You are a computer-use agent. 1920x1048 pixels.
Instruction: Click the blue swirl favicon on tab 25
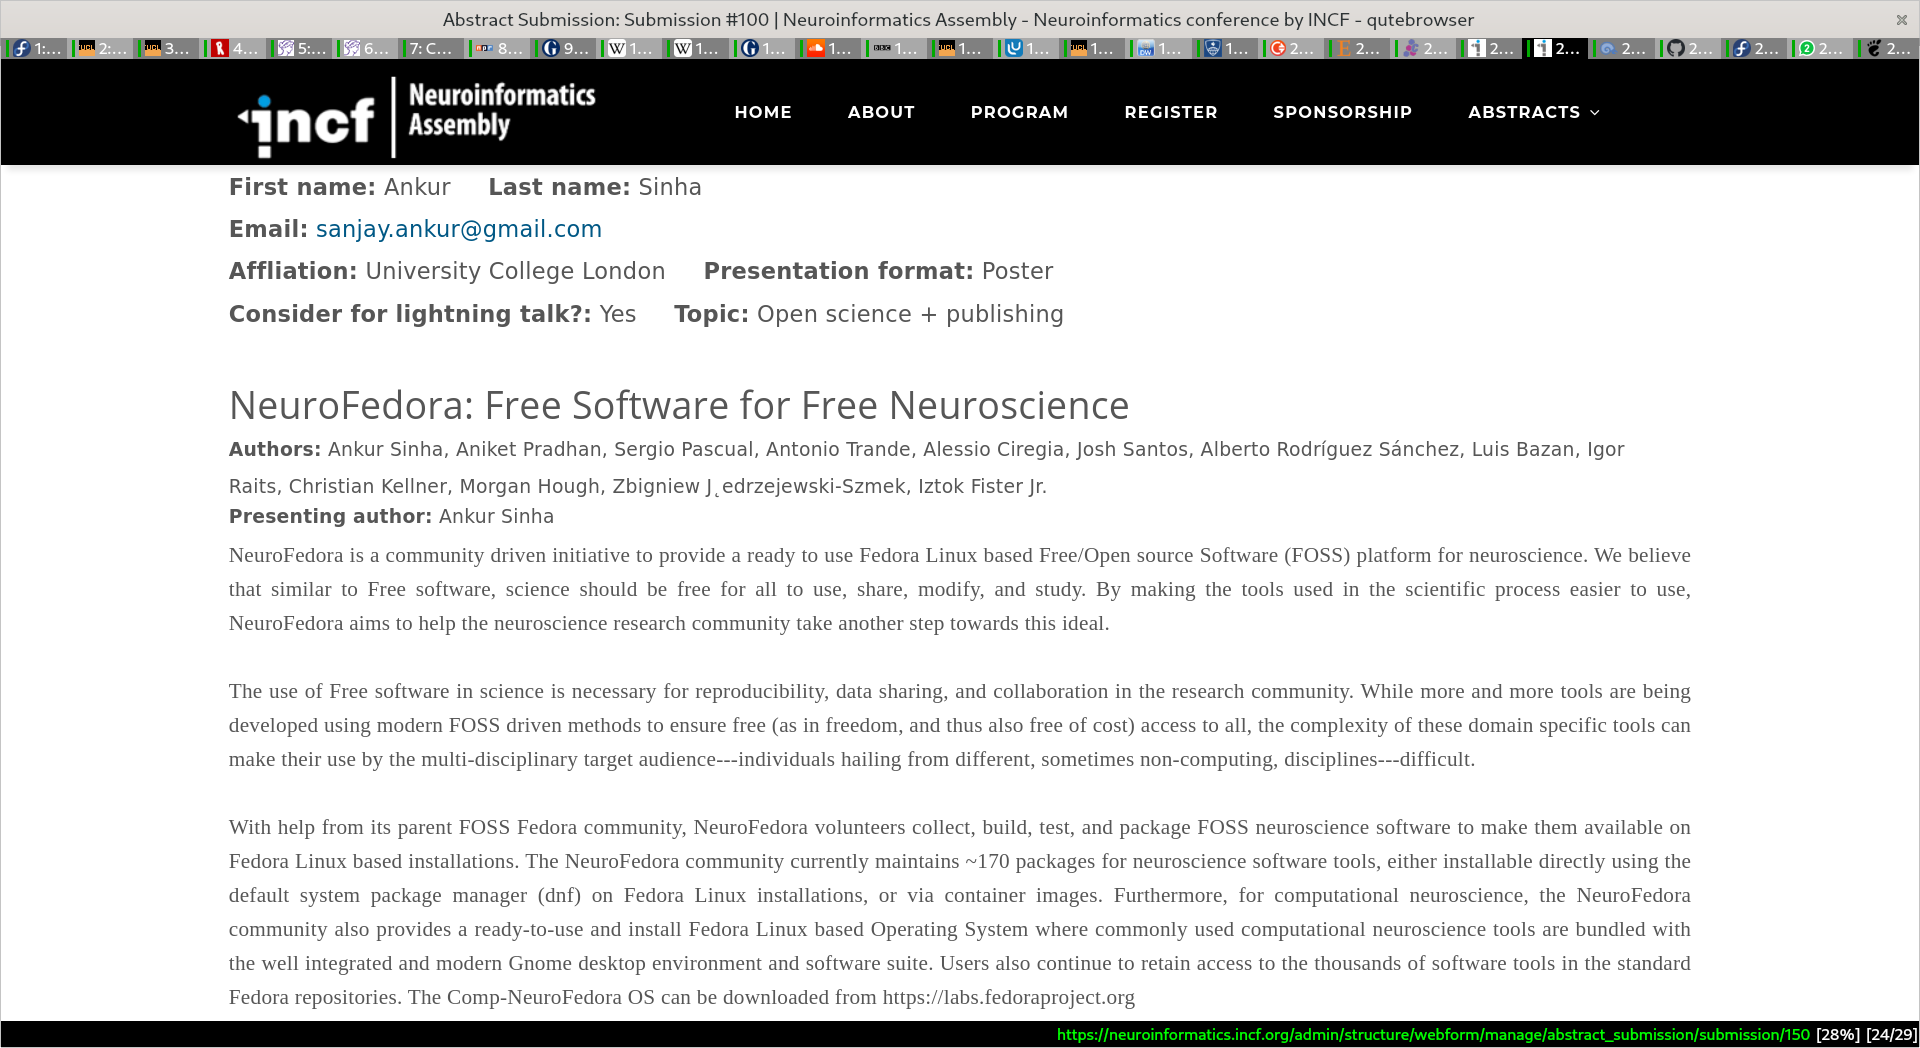coord(1608,48)
